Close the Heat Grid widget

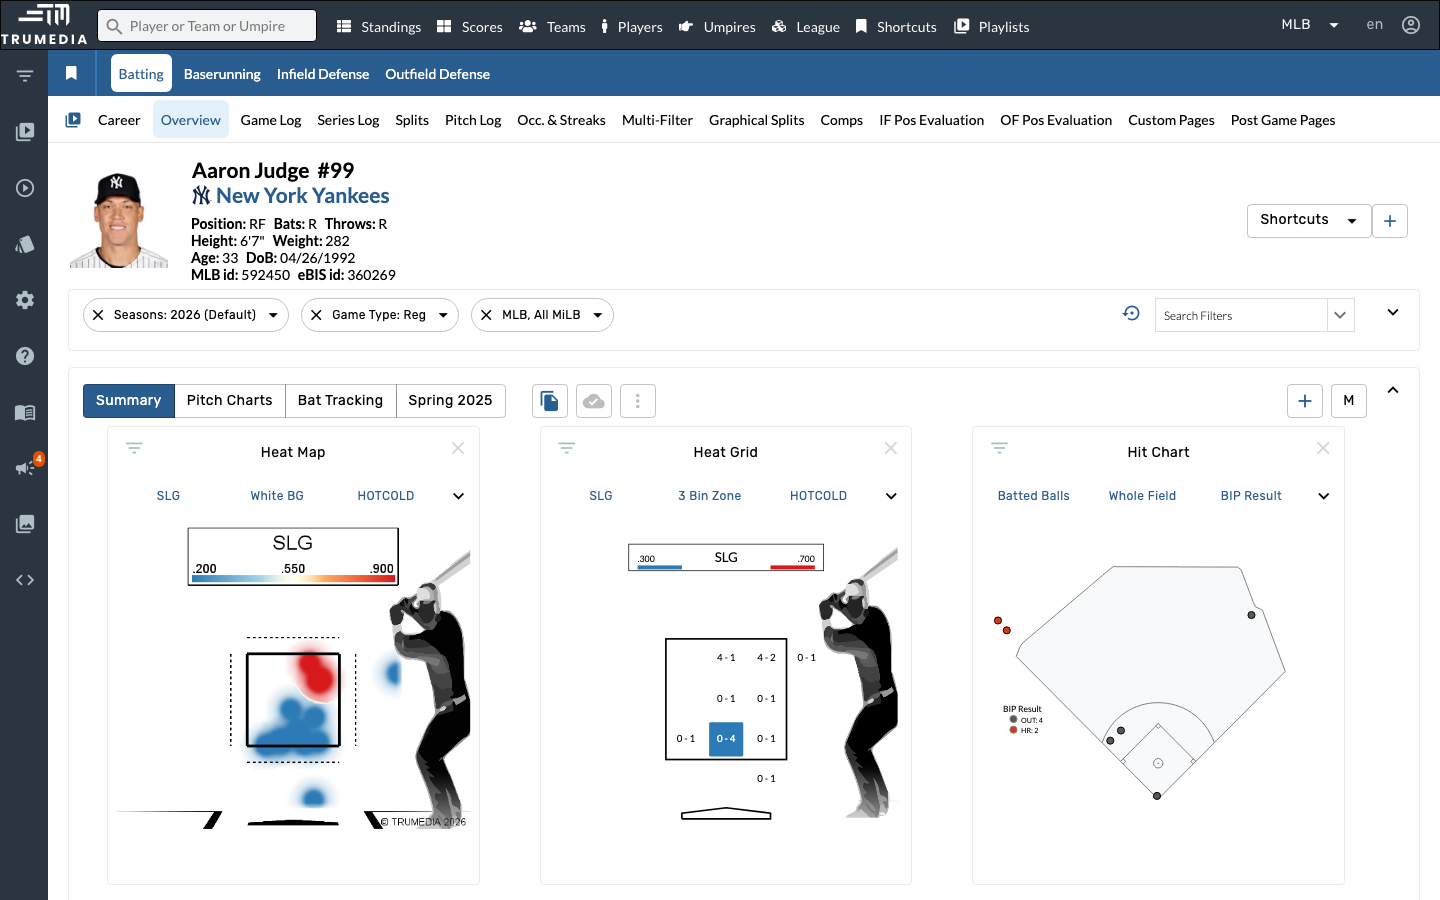(891, 448)
